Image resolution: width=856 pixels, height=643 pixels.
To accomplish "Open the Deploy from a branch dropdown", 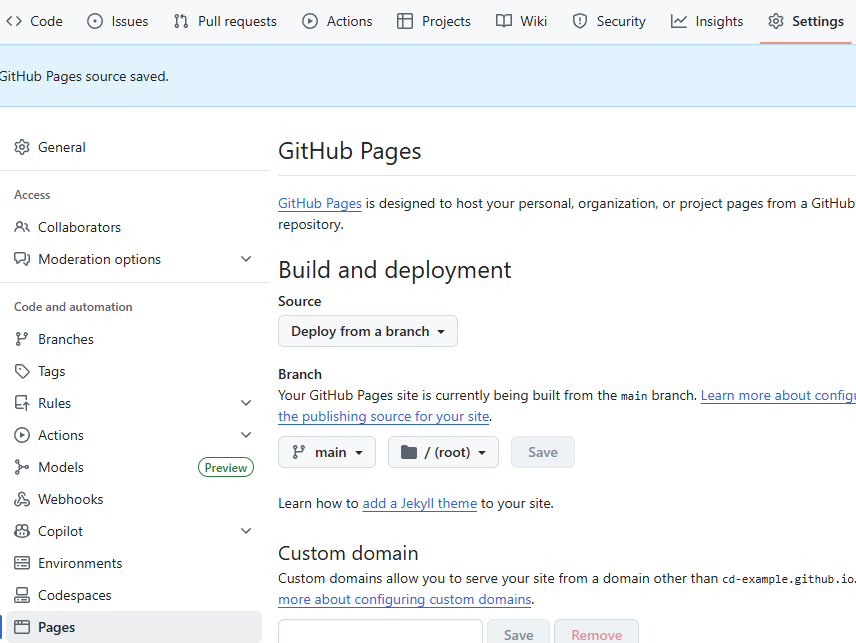I will tap(368, 331).
